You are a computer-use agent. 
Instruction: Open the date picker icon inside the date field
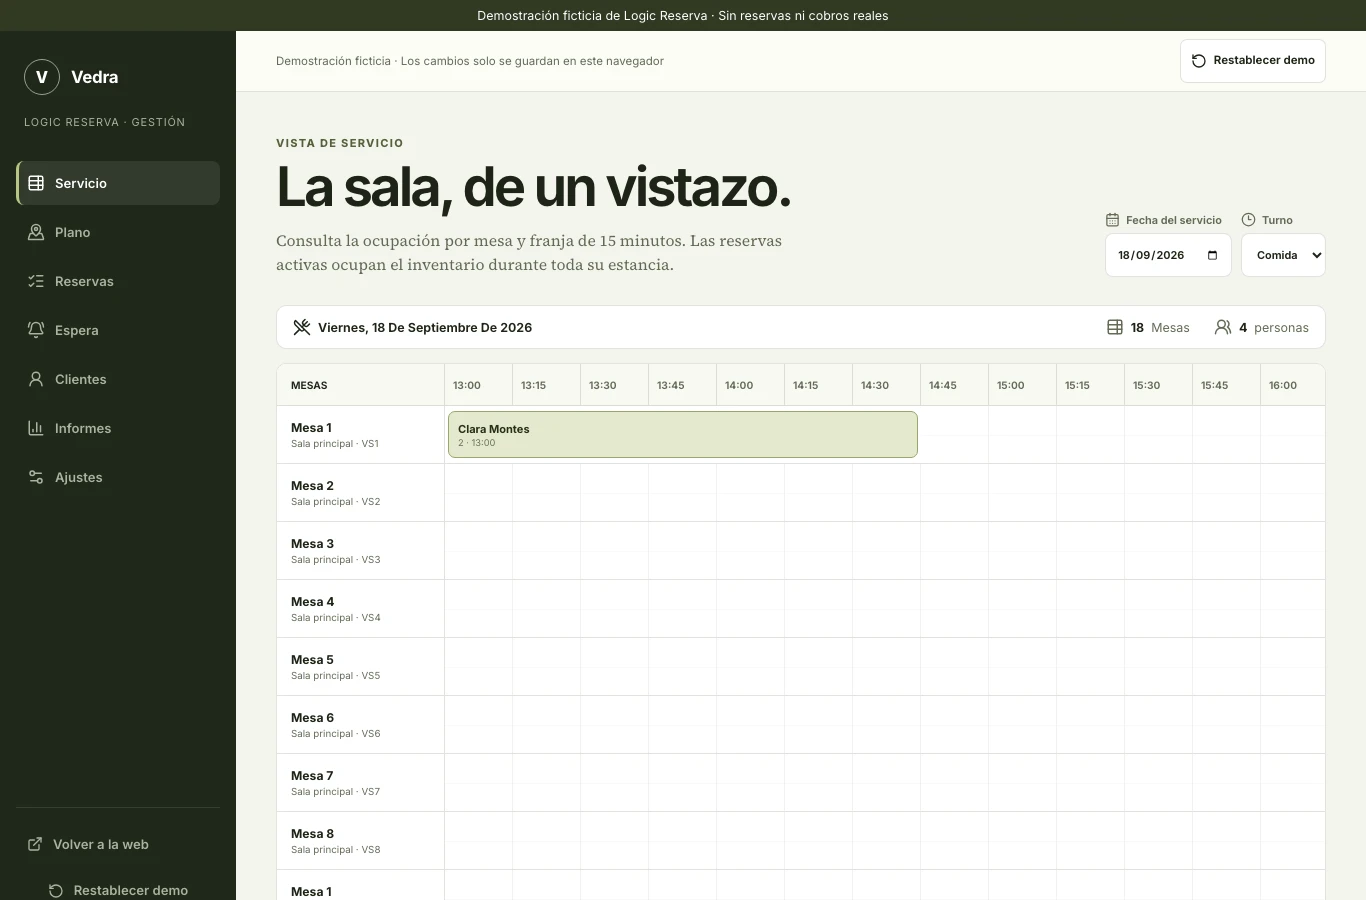pos(1212,255)
